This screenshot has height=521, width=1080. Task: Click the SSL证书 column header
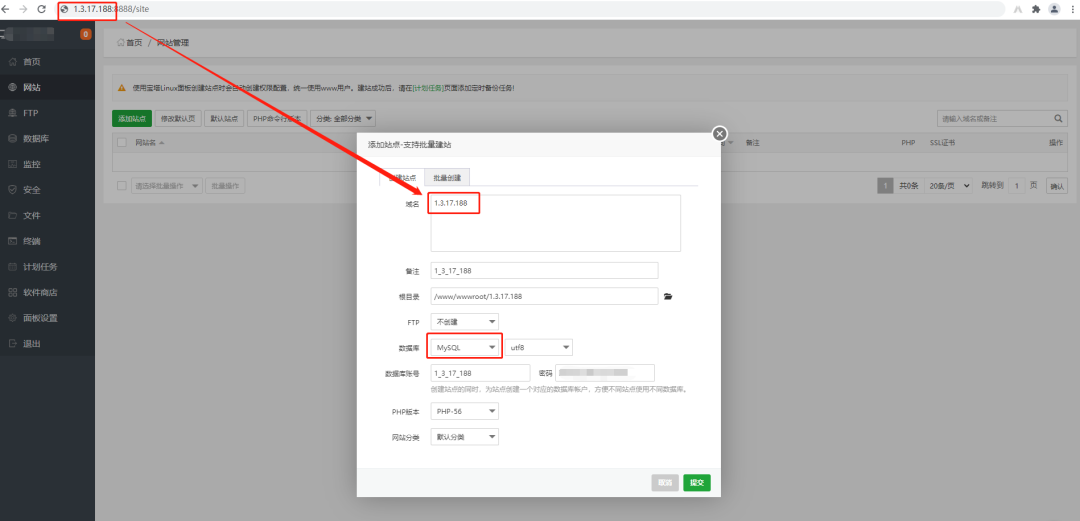(942, 143)
